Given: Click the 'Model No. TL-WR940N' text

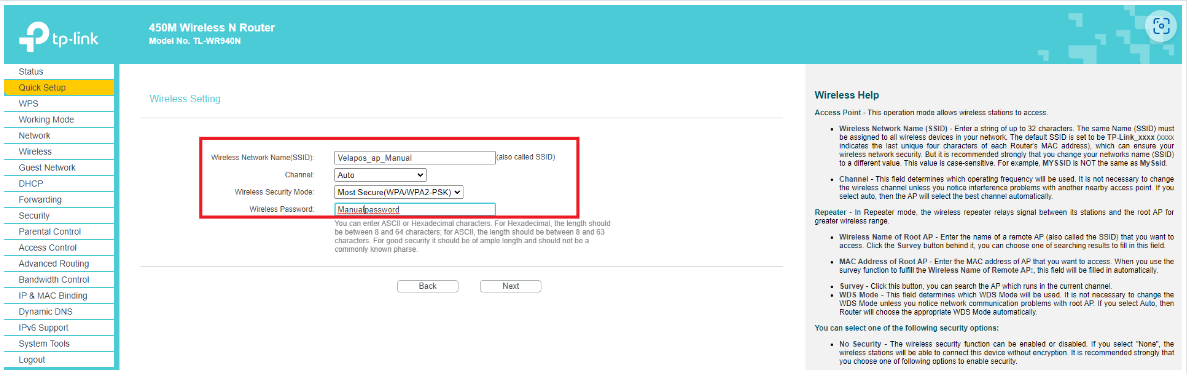Looking at the screenshot, I should point(195,40).
